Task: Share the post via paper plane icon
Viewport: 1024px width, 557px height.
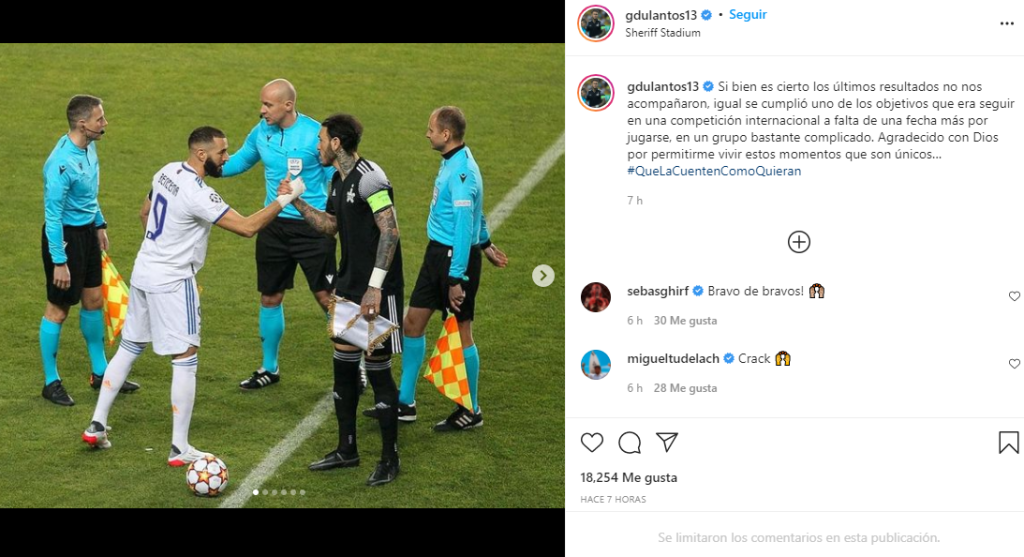Action: (x=667, y=442)
